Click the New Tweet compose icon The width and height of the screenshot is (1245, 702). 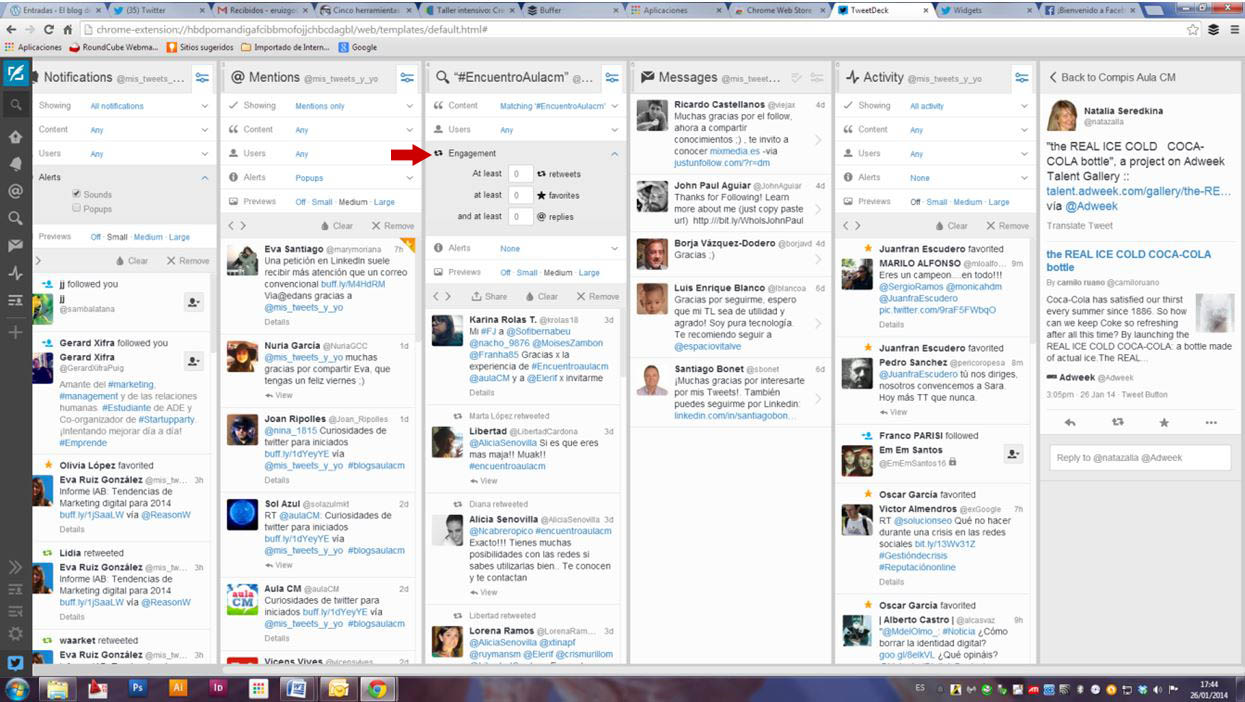[x=16, y=75]
